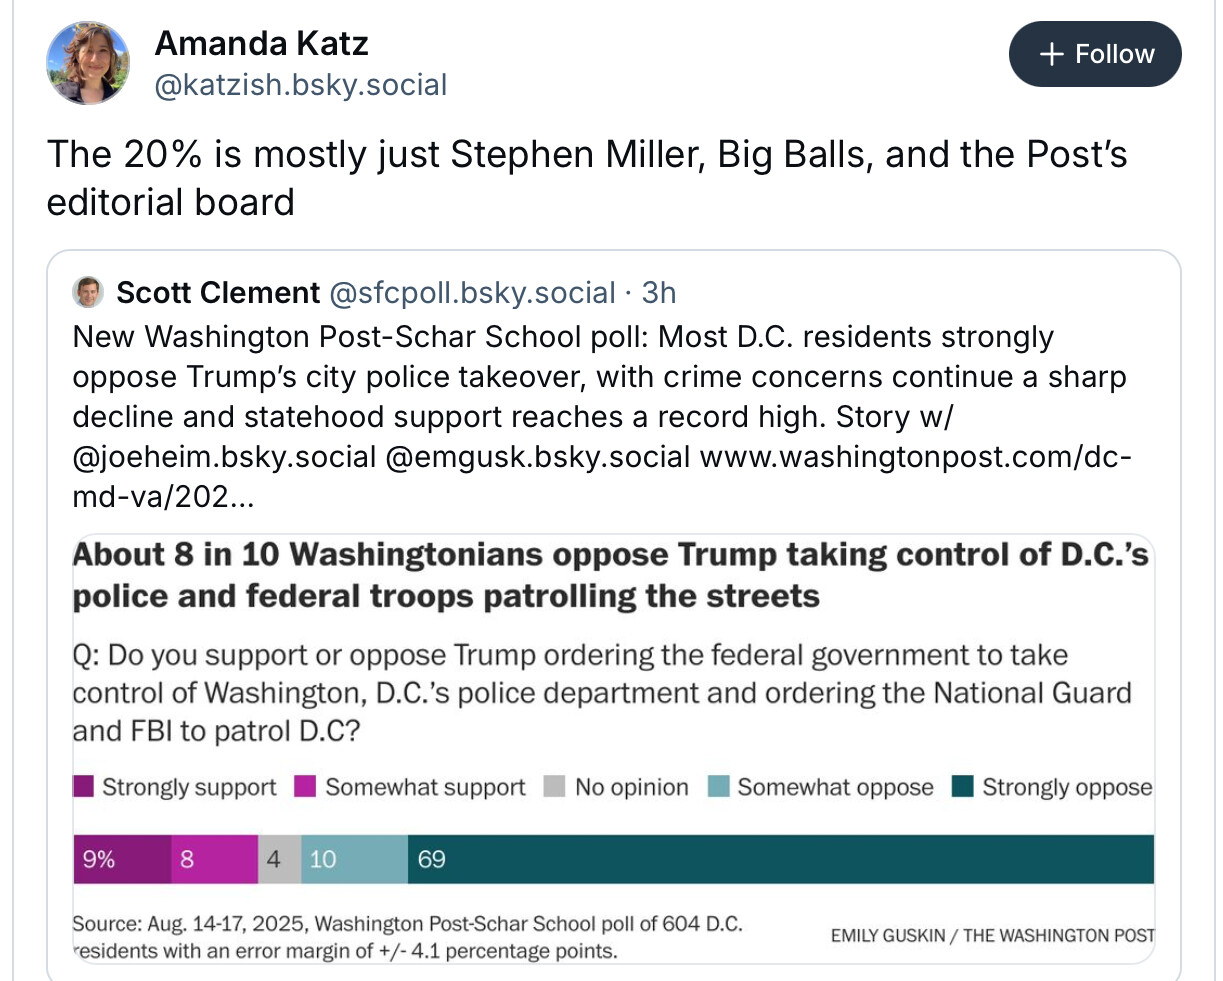Open the washingtonpost.com article link
Image resolution: width=1223 pixels, height=981 pixels.
point(915,457)
